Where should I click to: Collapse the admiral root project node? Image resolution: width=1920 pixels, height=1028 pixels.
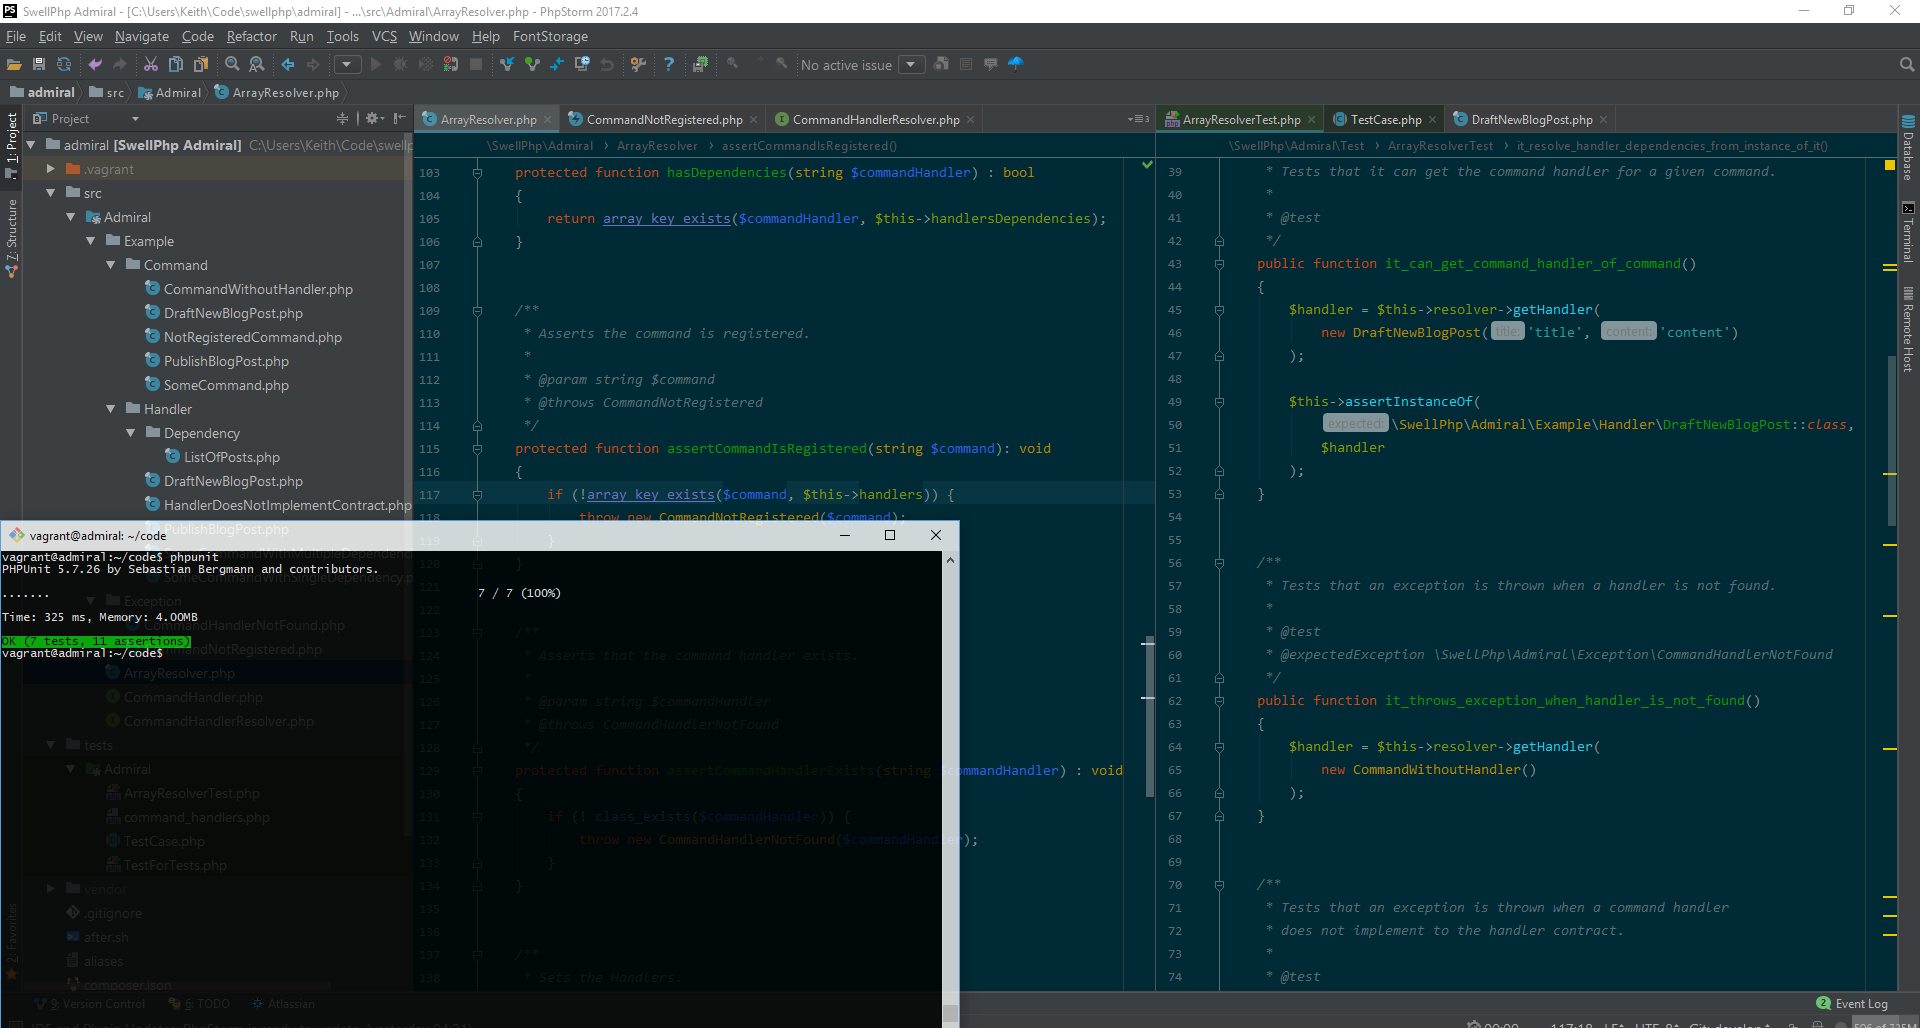(x=31, y=145)
